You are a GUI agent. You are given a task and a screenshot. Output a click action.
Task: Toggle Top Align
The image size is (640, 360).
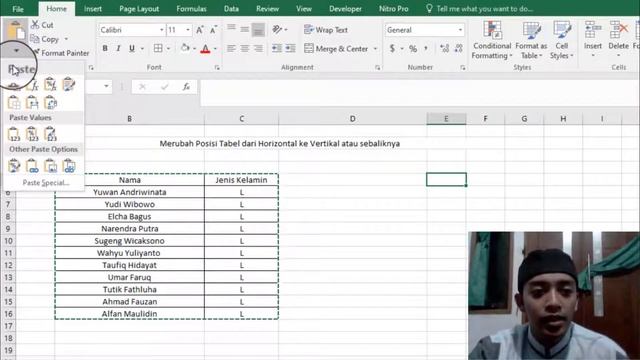point(231,29)
